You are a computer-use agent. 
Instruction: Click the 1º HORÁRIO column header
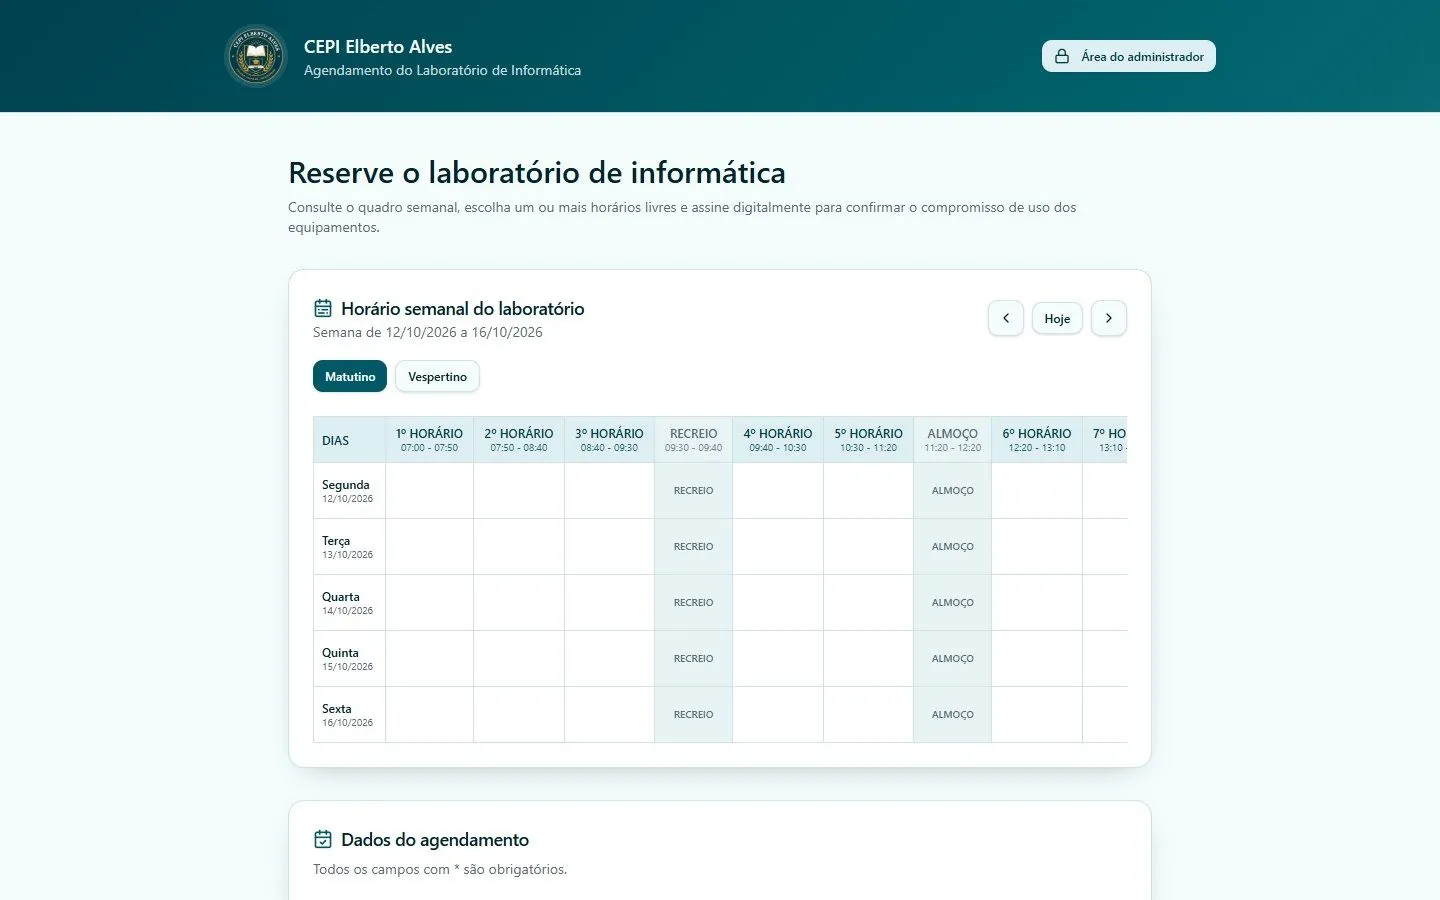430,440
